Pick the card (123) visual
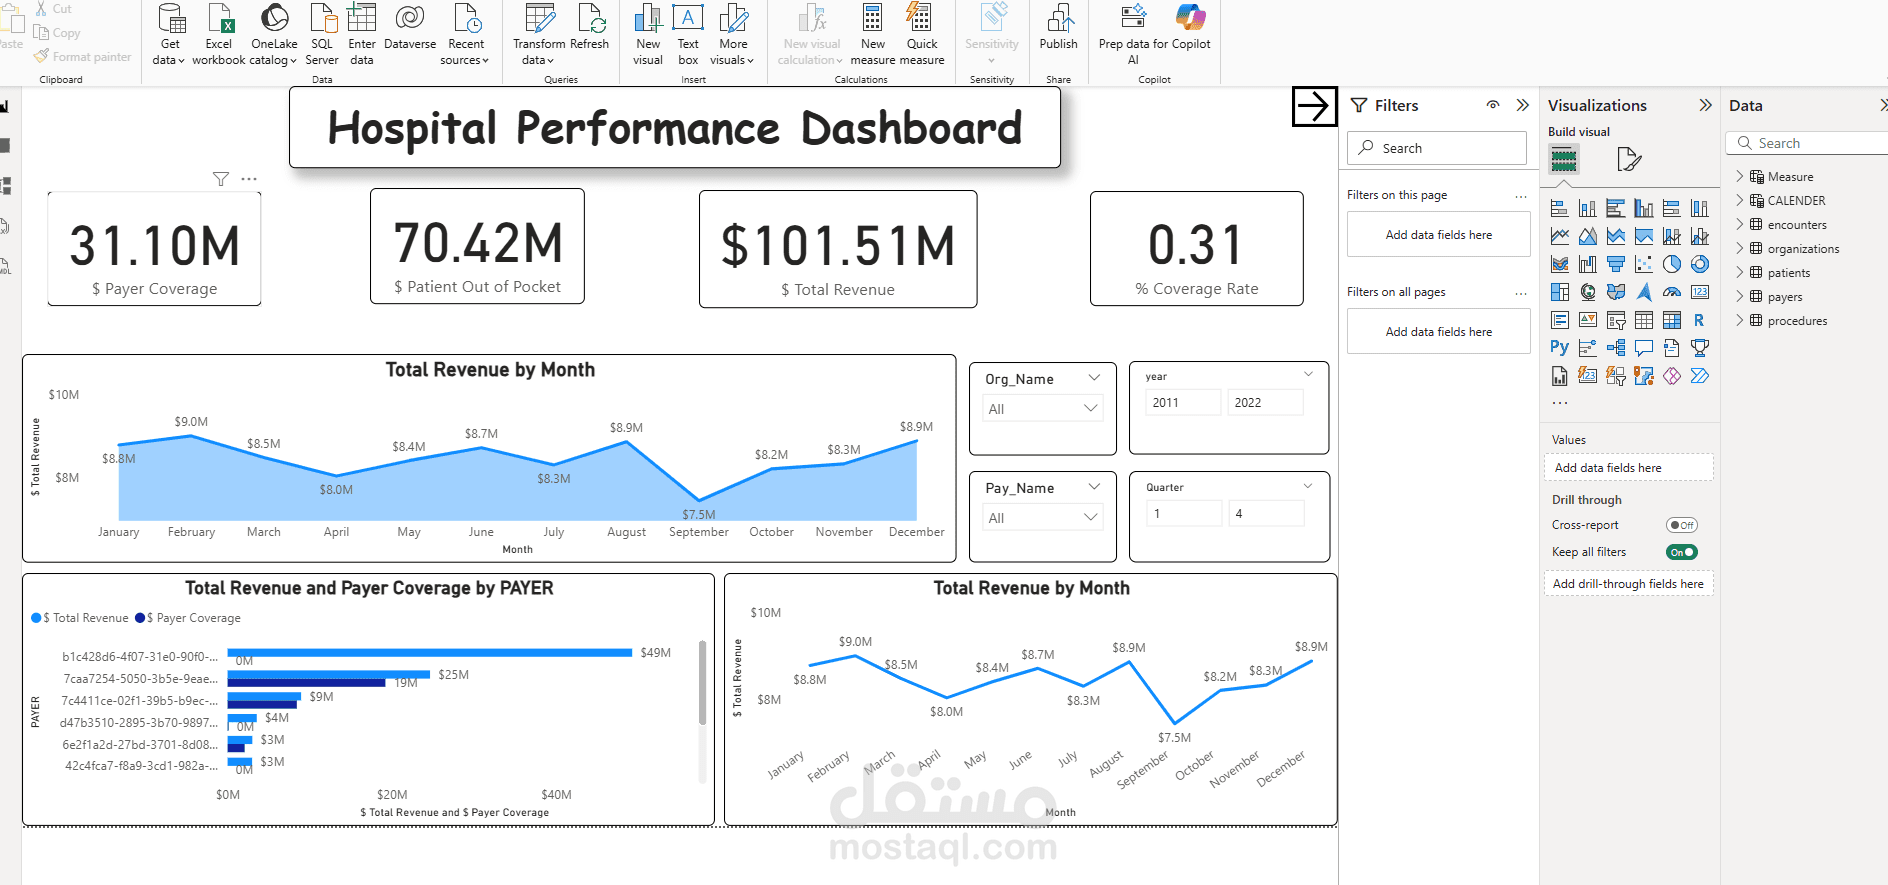The width and height of the screenshot is (1888, 885). click(1699, 292)
